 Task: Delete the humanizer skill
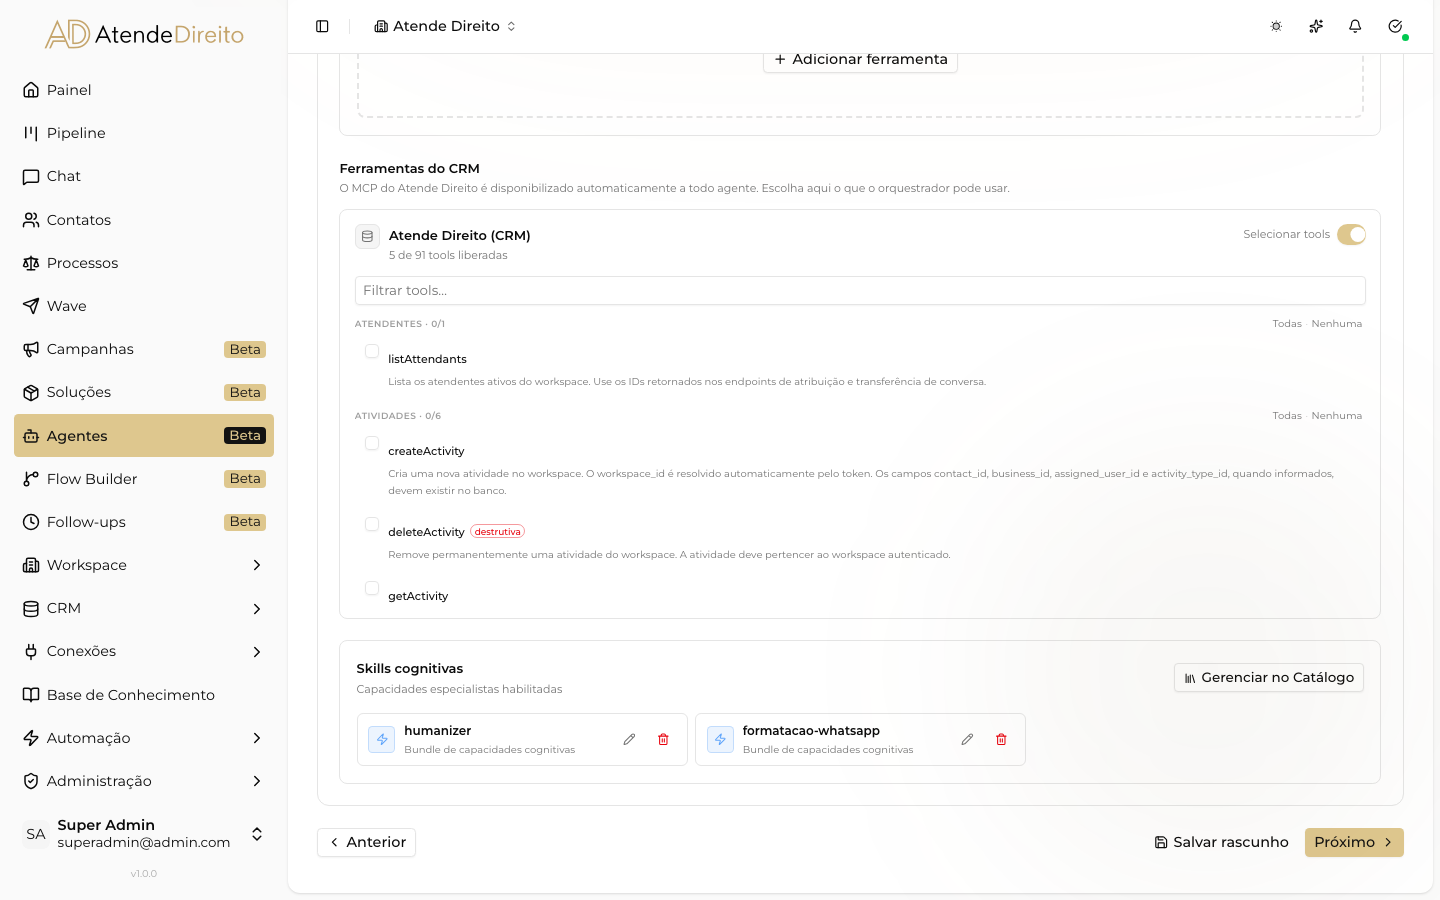663,739
